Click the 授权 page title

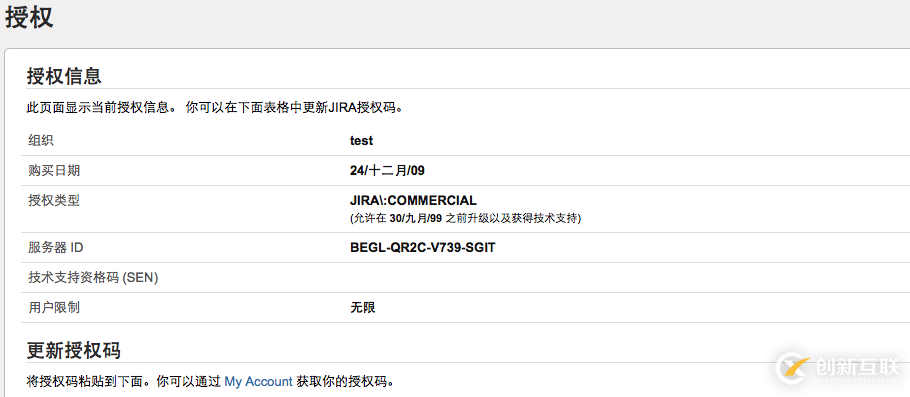click(29, 16)
